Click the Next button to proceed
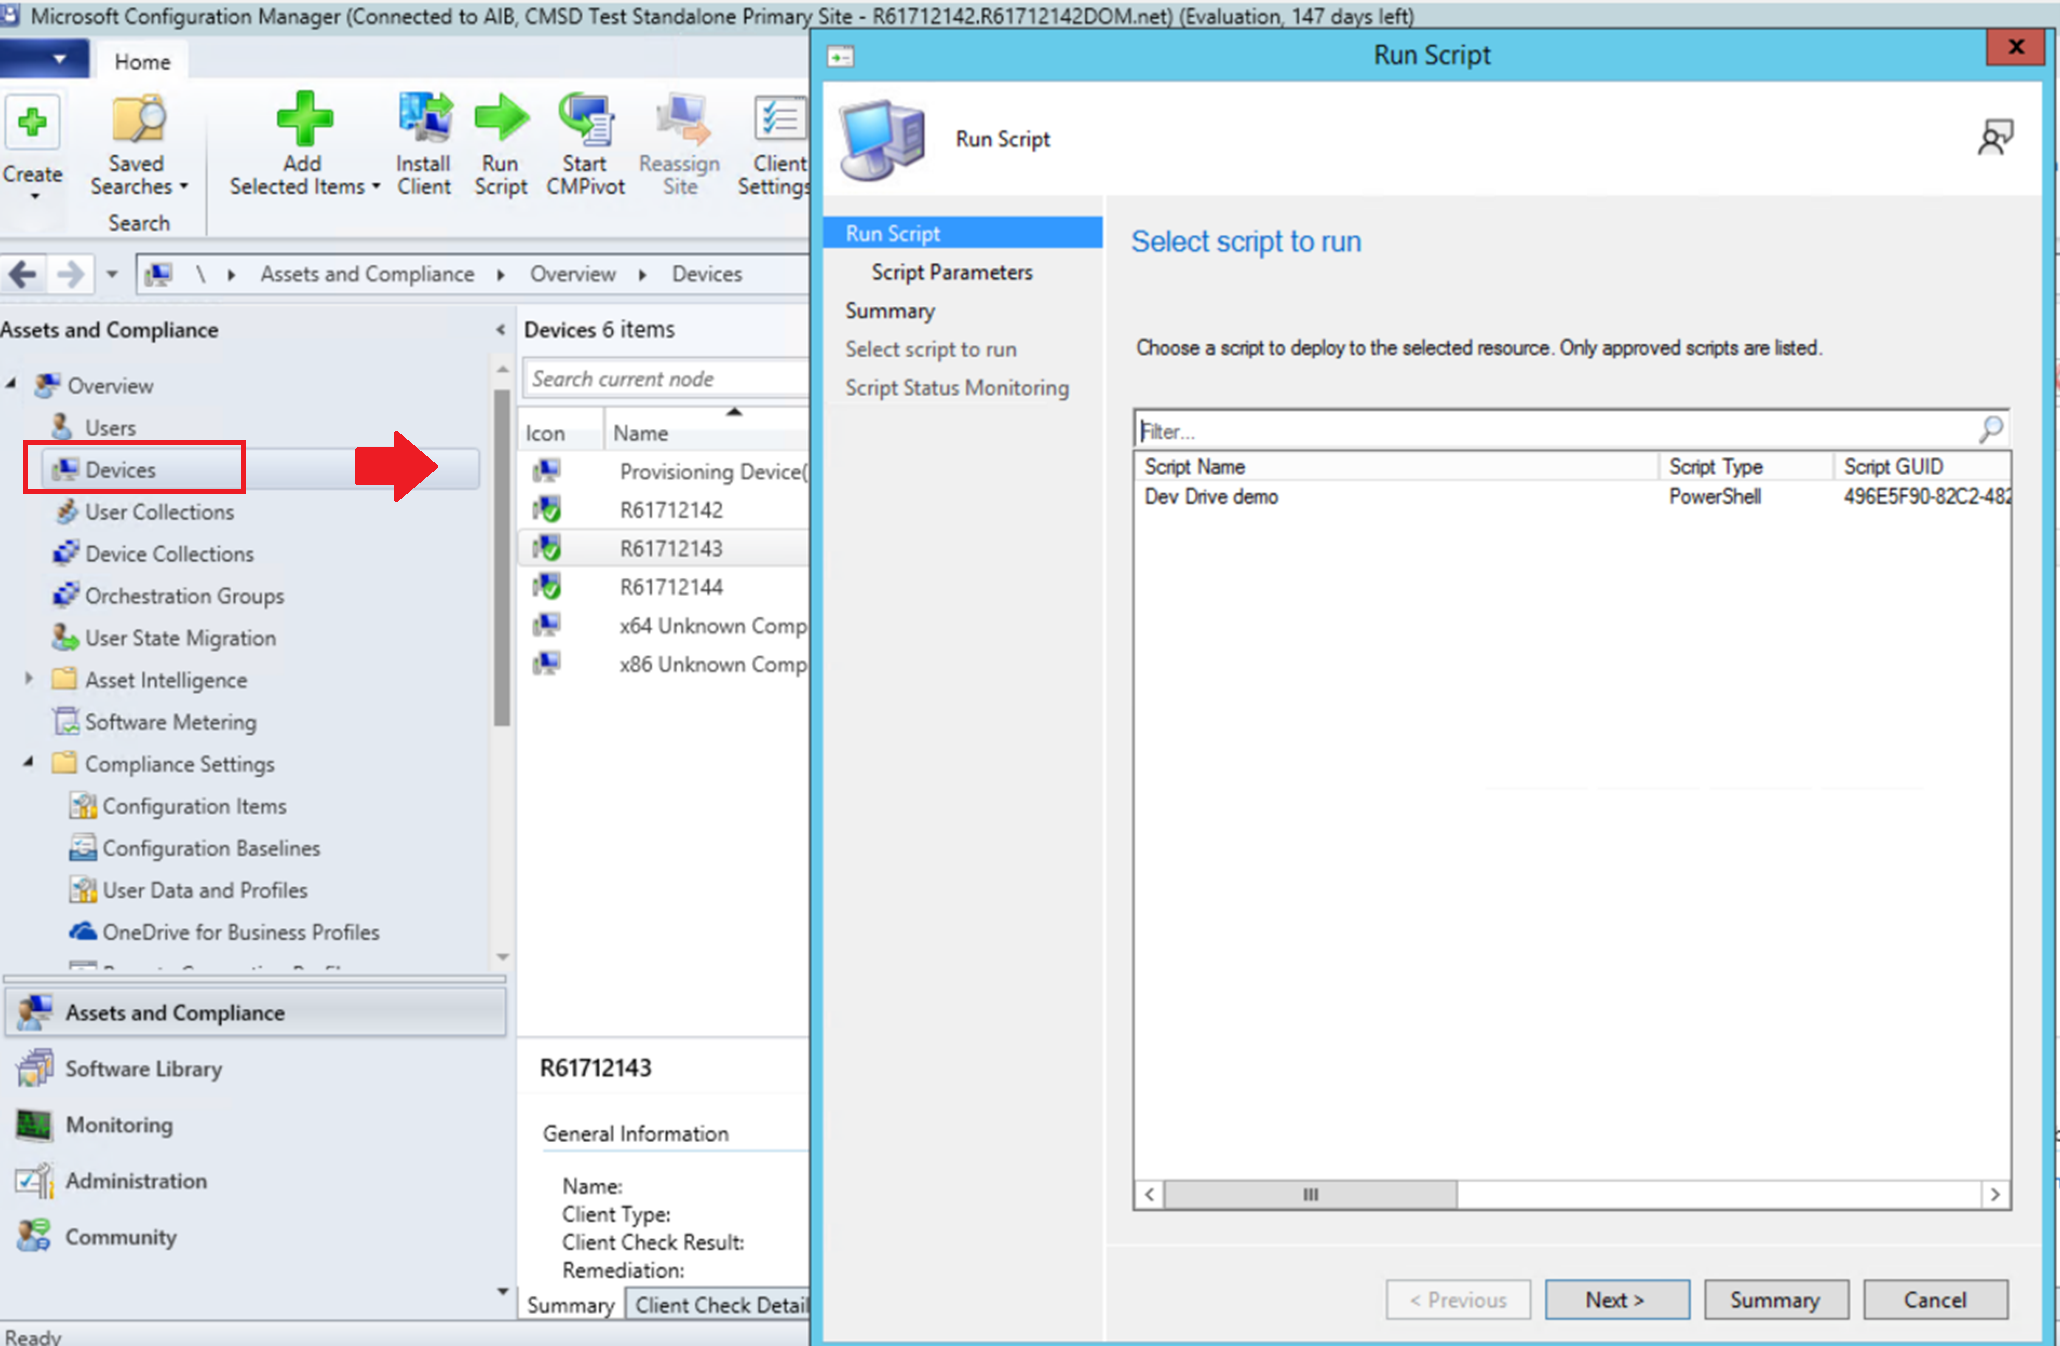 tap(1614, 1295)
